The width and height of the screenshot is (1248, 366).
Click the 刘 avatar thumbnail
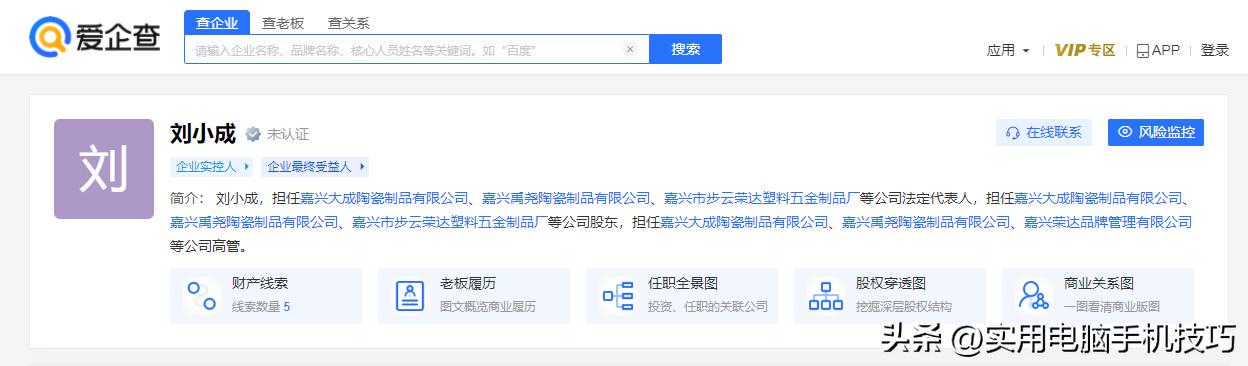(104, 169)
